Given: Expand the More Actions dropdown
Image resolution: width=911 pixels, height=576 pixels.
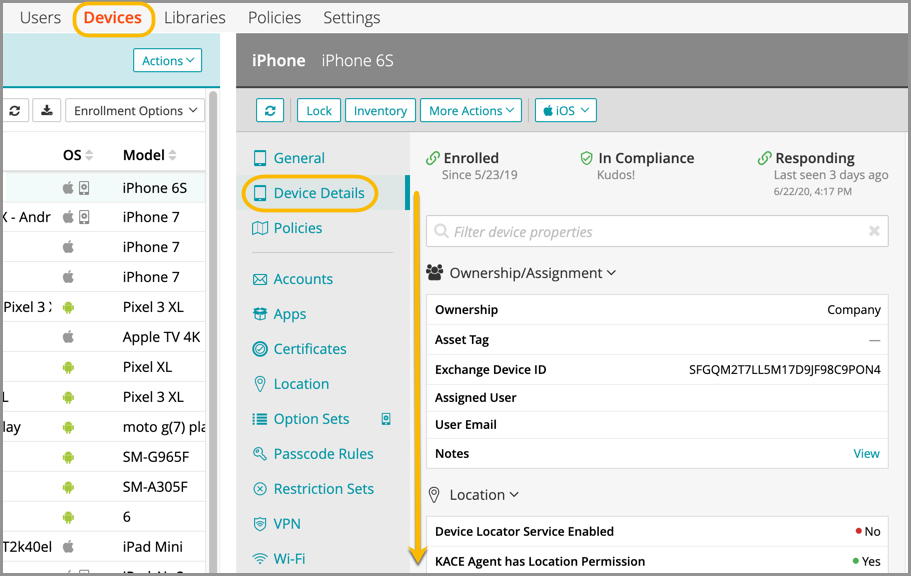Looking at the screenshot, I should (471, 110).
